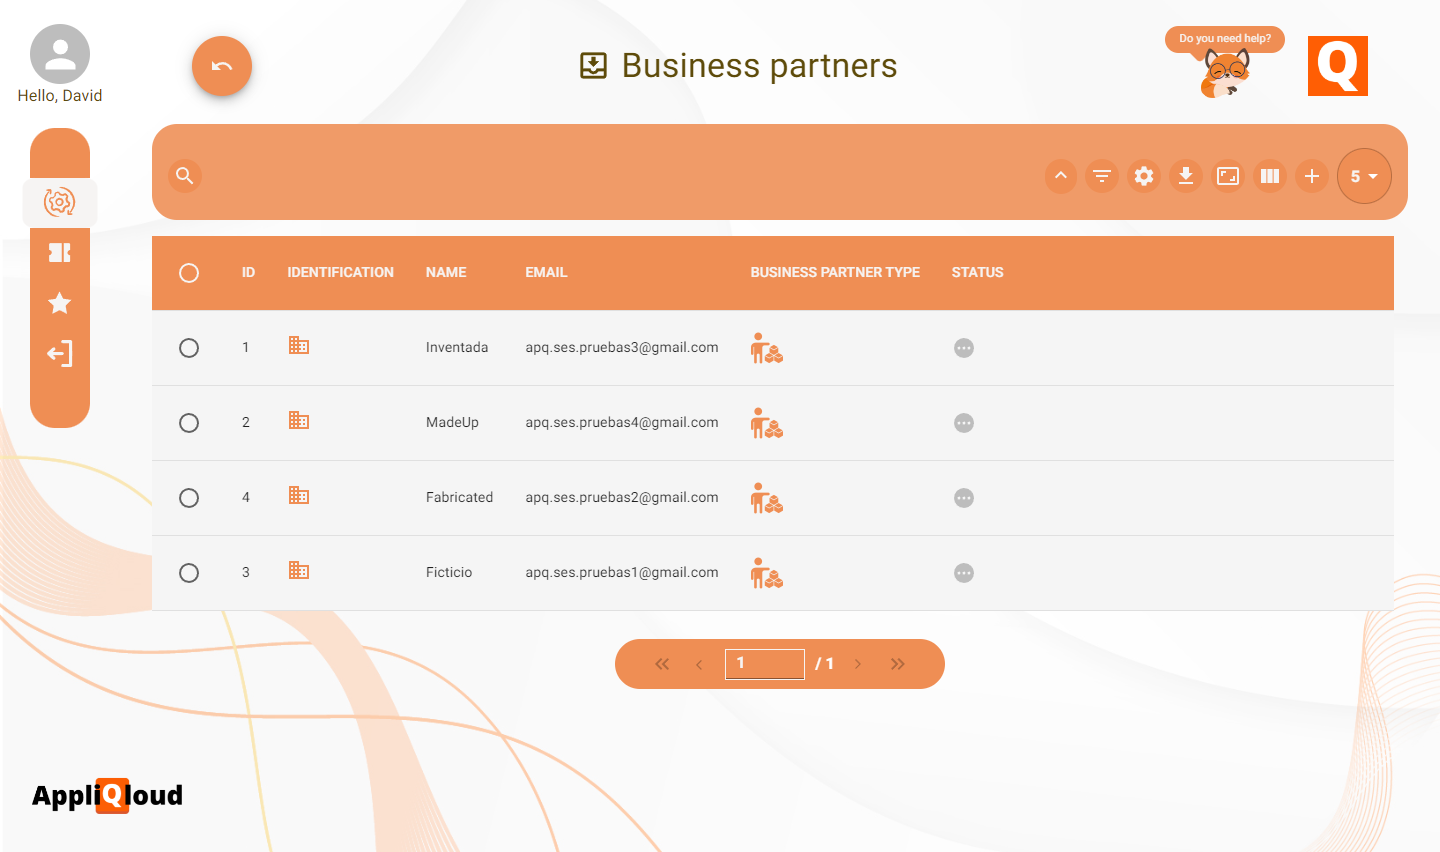Click the search magnifier icon
Screen dimensions: 1440x852
point(184,176)
